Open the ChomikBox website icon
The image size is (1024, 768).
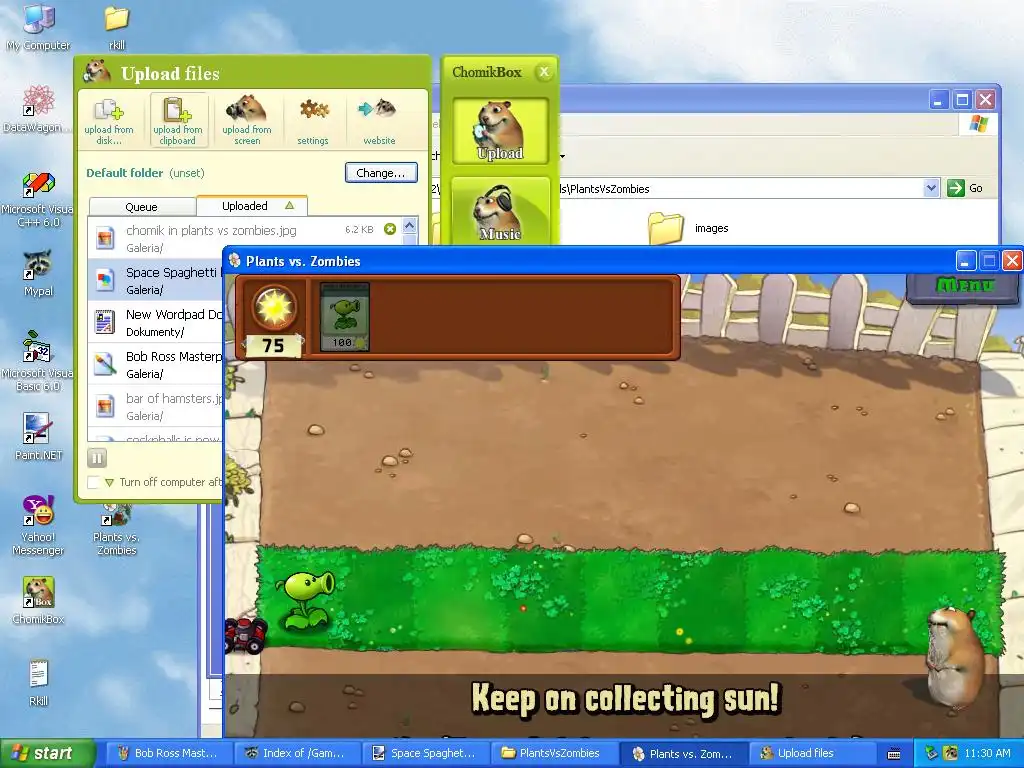coord(378,121)
